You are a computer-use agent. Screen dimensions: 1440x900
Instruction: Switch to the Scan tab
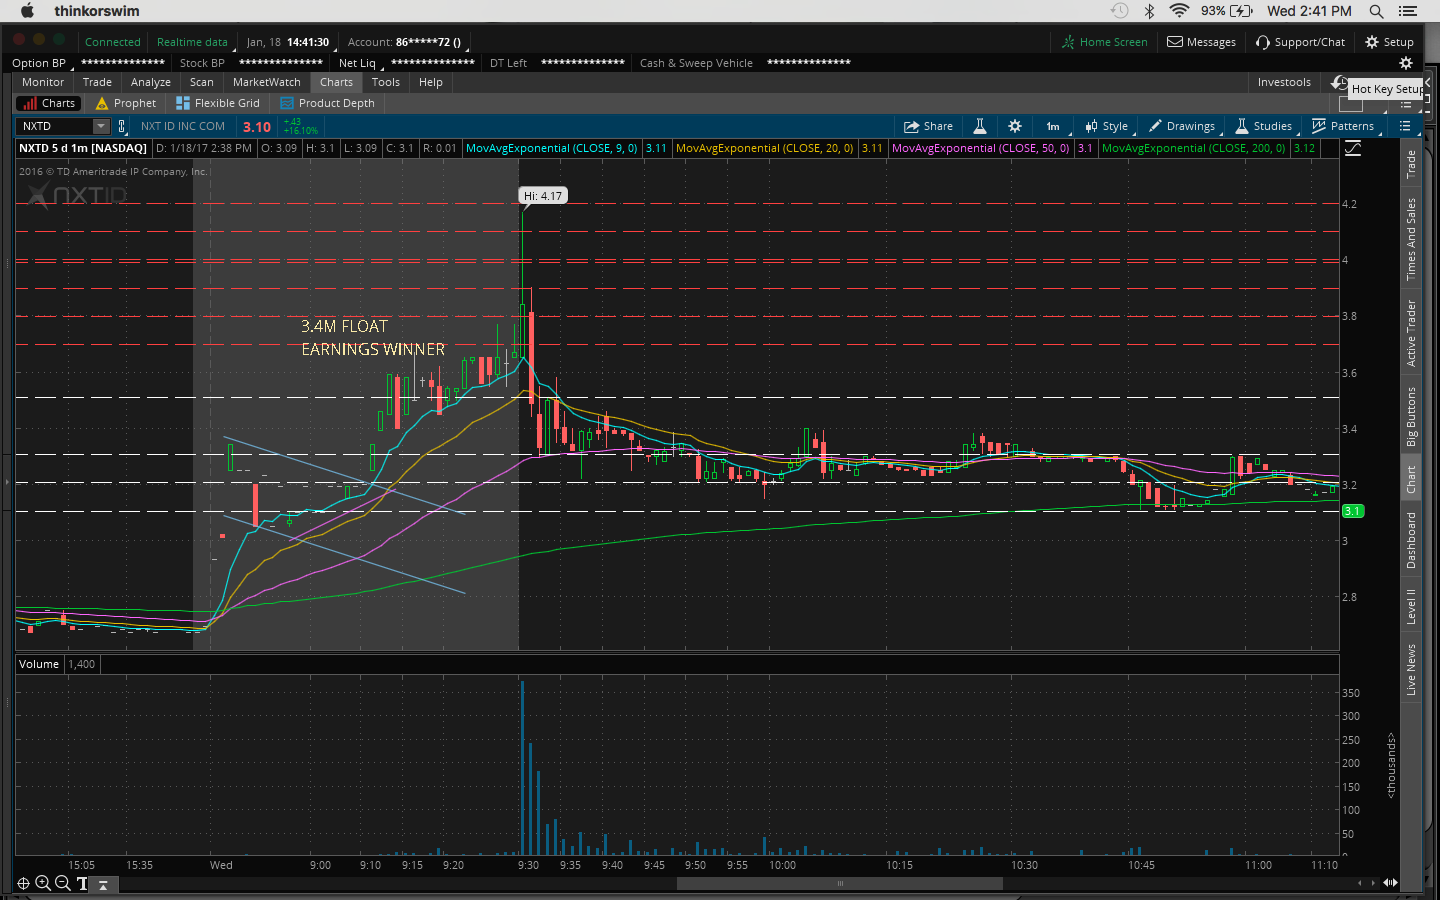tap(201, 82)
